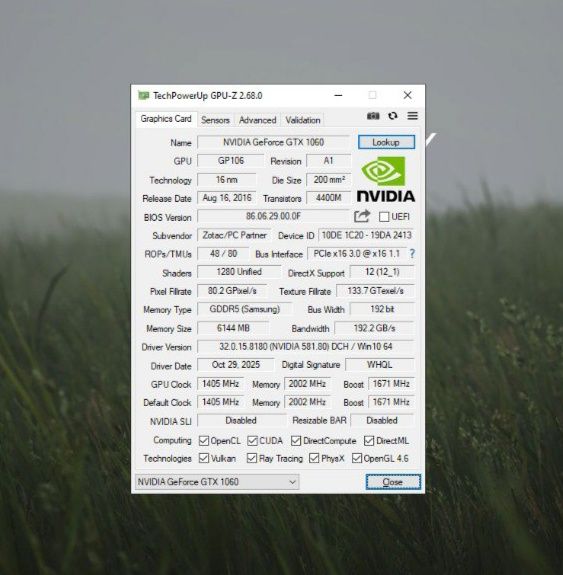Viewport: 563px width, 575px height.
Task: Minimize the GPU-Z window
Action: pos(338,95)
